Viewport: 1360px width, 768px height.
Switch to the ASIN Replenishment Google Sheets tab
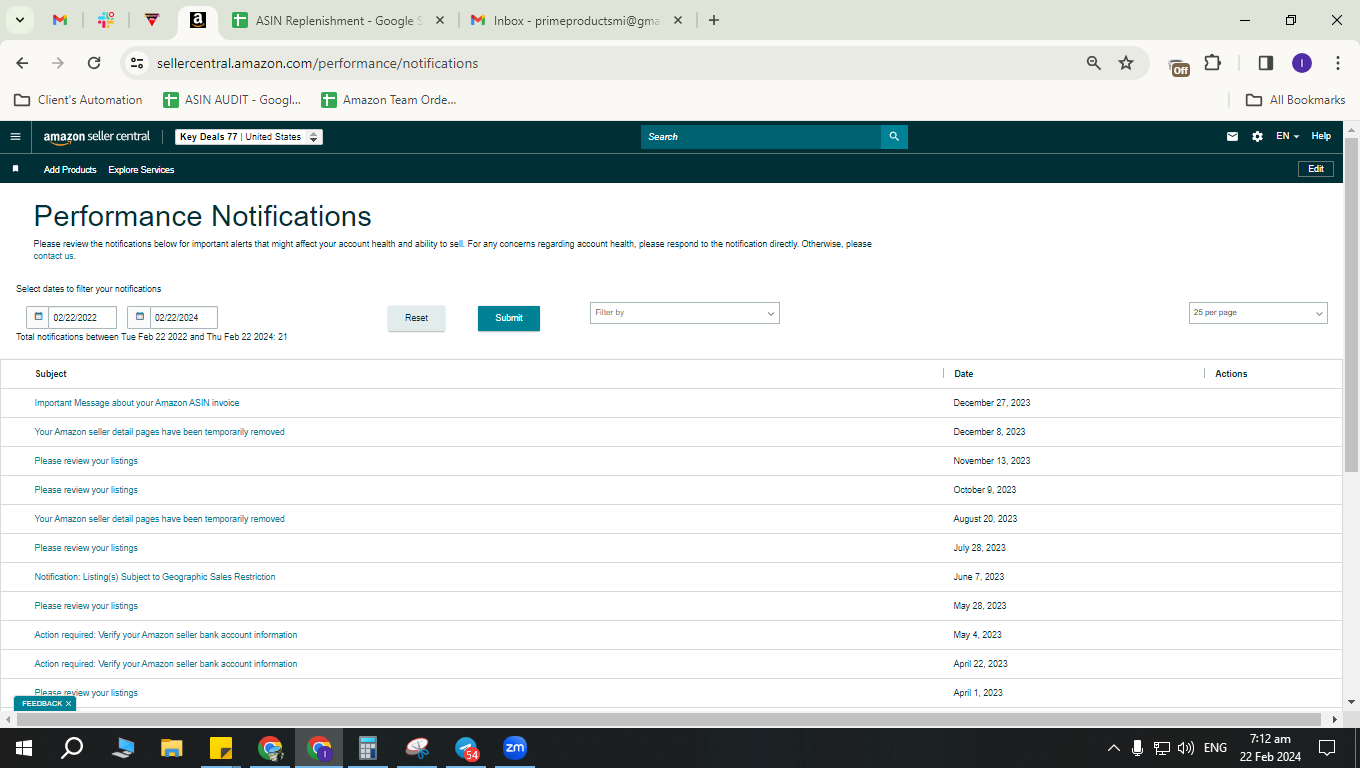pyautogui.click(x=339, y=20)
